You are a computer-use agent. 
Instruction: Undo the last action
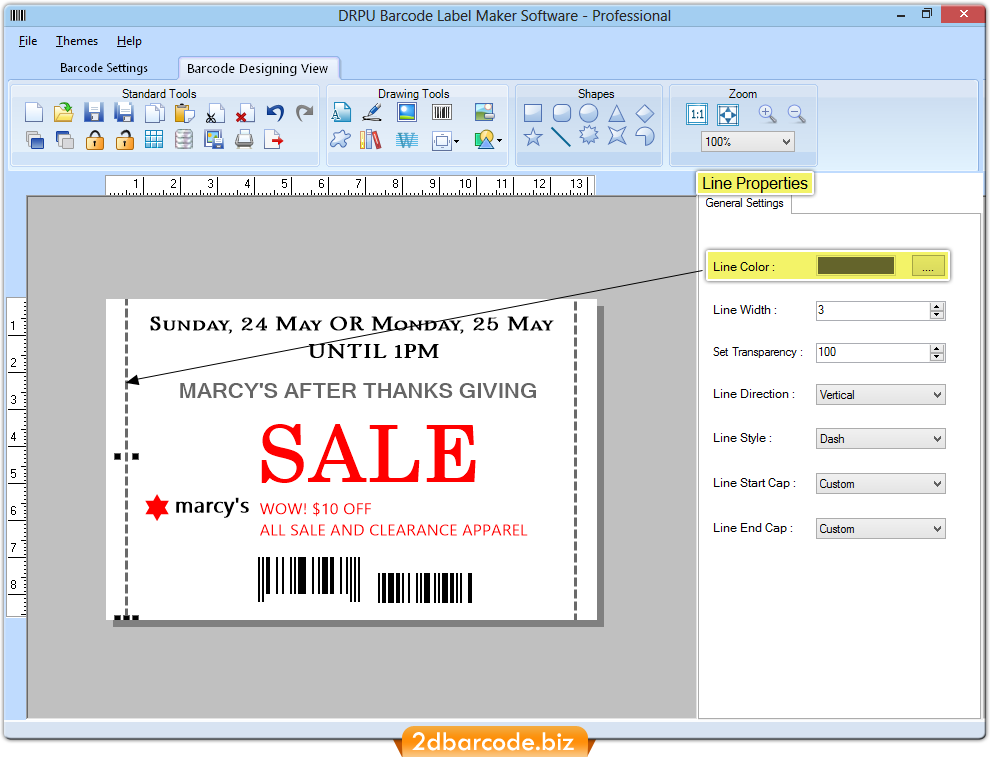(275, 113)
